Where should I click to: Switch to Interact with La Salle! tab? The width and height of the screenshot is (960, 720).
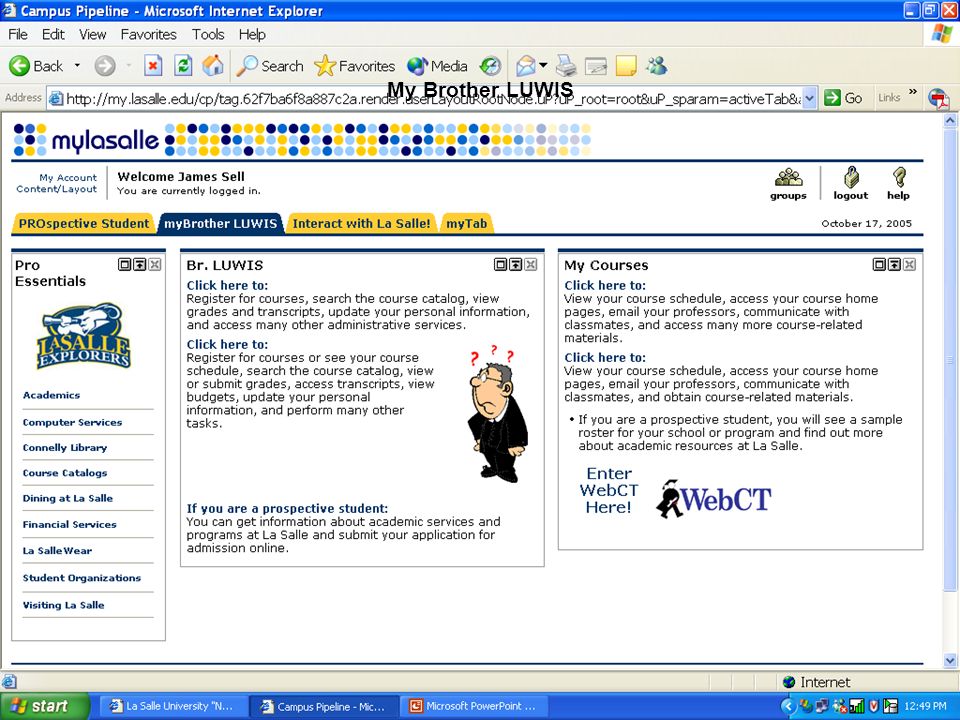click(361, 223)
